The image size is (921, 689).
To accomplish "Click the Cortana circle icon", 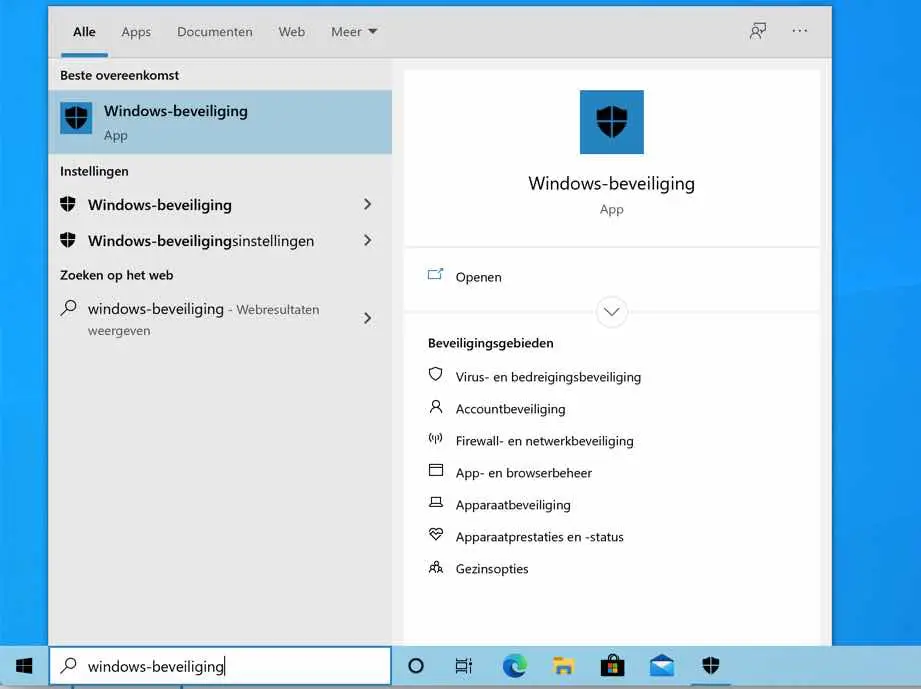I will tap(416, 666).
